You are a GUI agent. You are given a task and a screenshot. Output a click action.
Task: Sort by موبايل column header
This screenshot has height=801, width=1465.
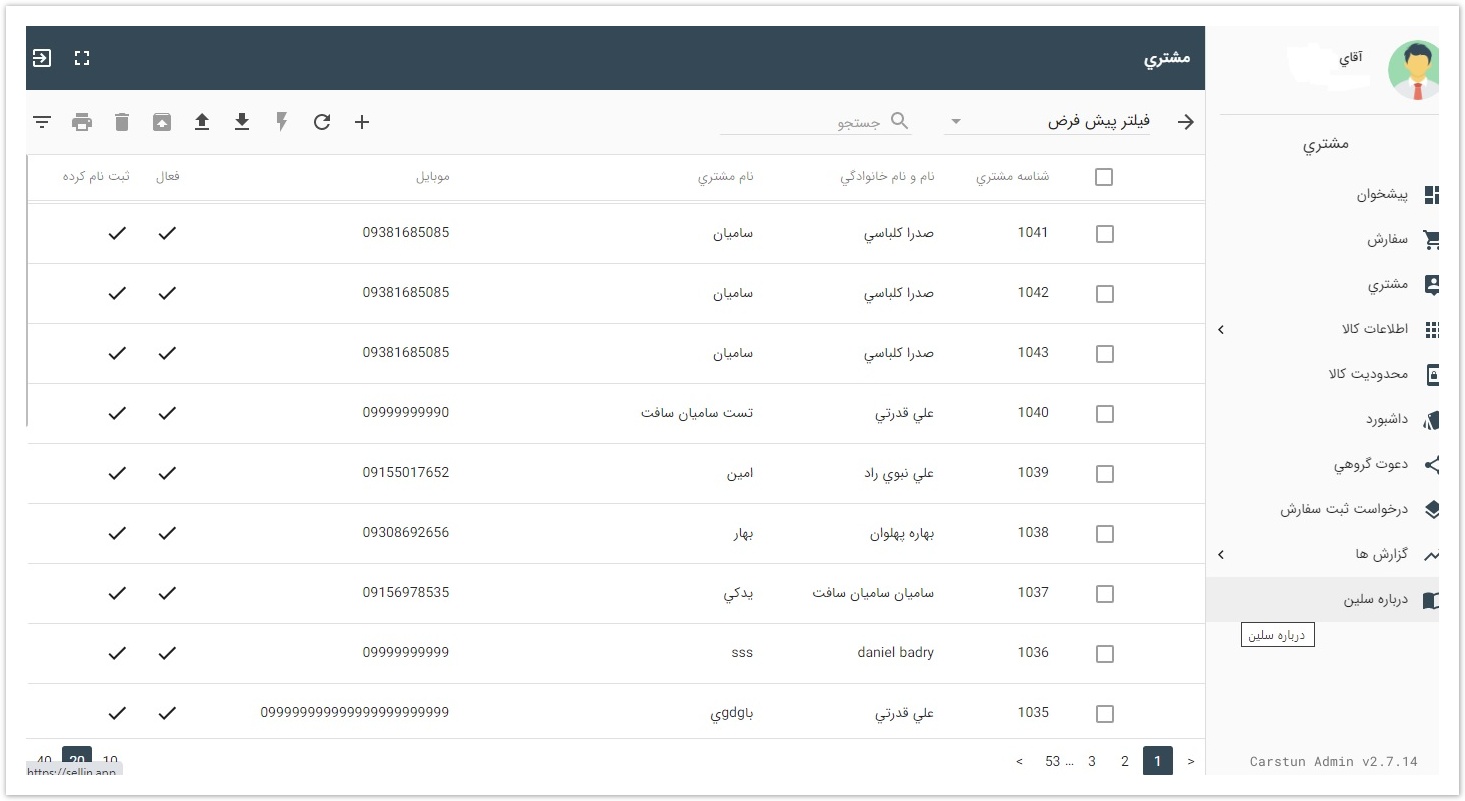click(433, 176)
